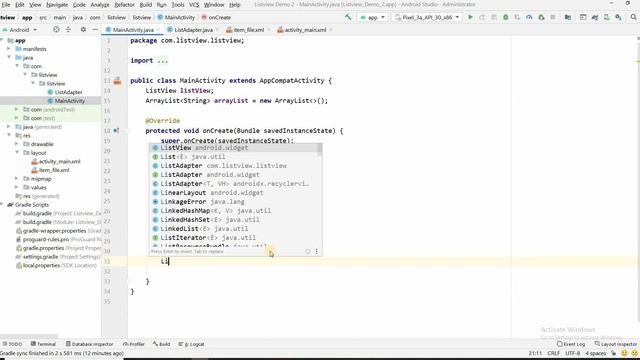Click the collapsed import ... region on line 3
This screenshot has width=640, height=360.
162,61
